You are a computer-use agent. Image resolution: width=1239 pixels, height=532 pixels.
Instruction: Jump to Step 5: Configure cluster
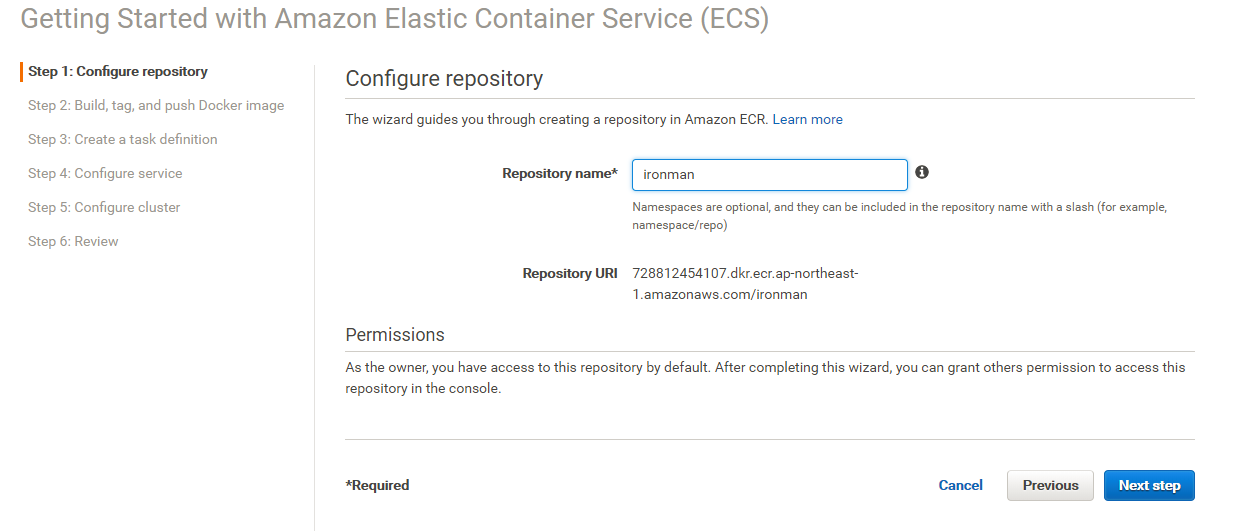point(104,207)
